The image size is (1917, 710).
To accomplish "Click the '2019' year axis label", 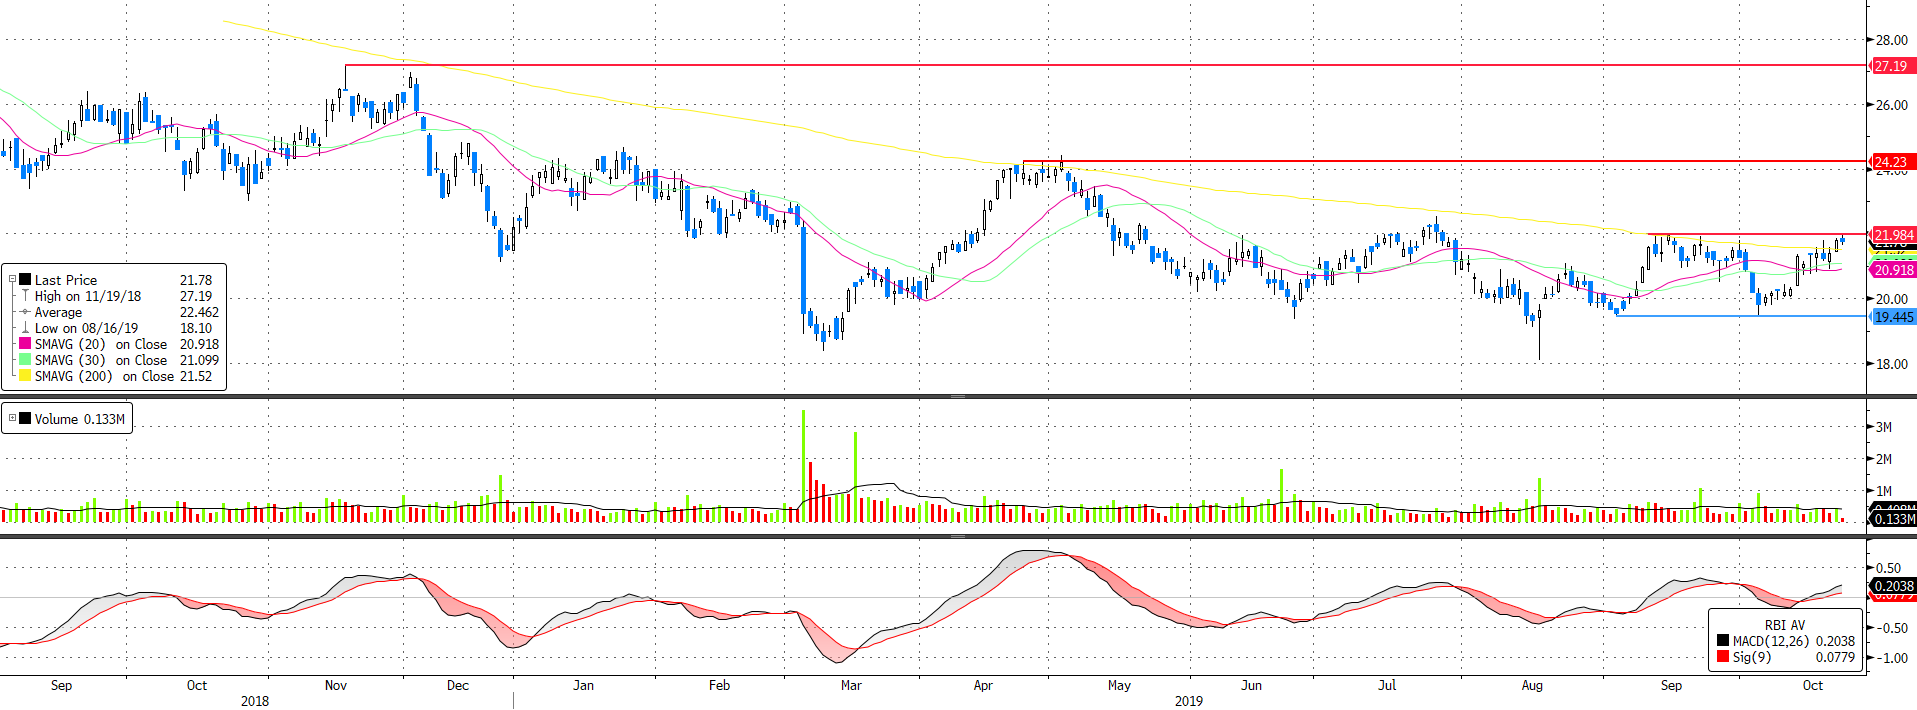I will [1189, 701].
